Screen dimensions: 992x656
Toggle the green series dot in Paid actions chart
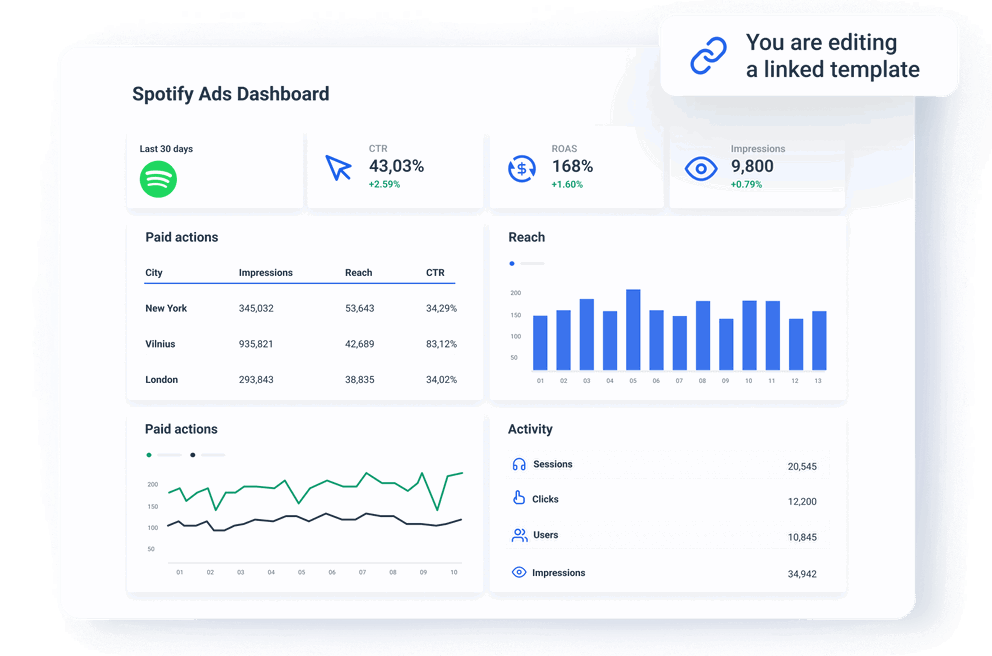tap(147, 454)
